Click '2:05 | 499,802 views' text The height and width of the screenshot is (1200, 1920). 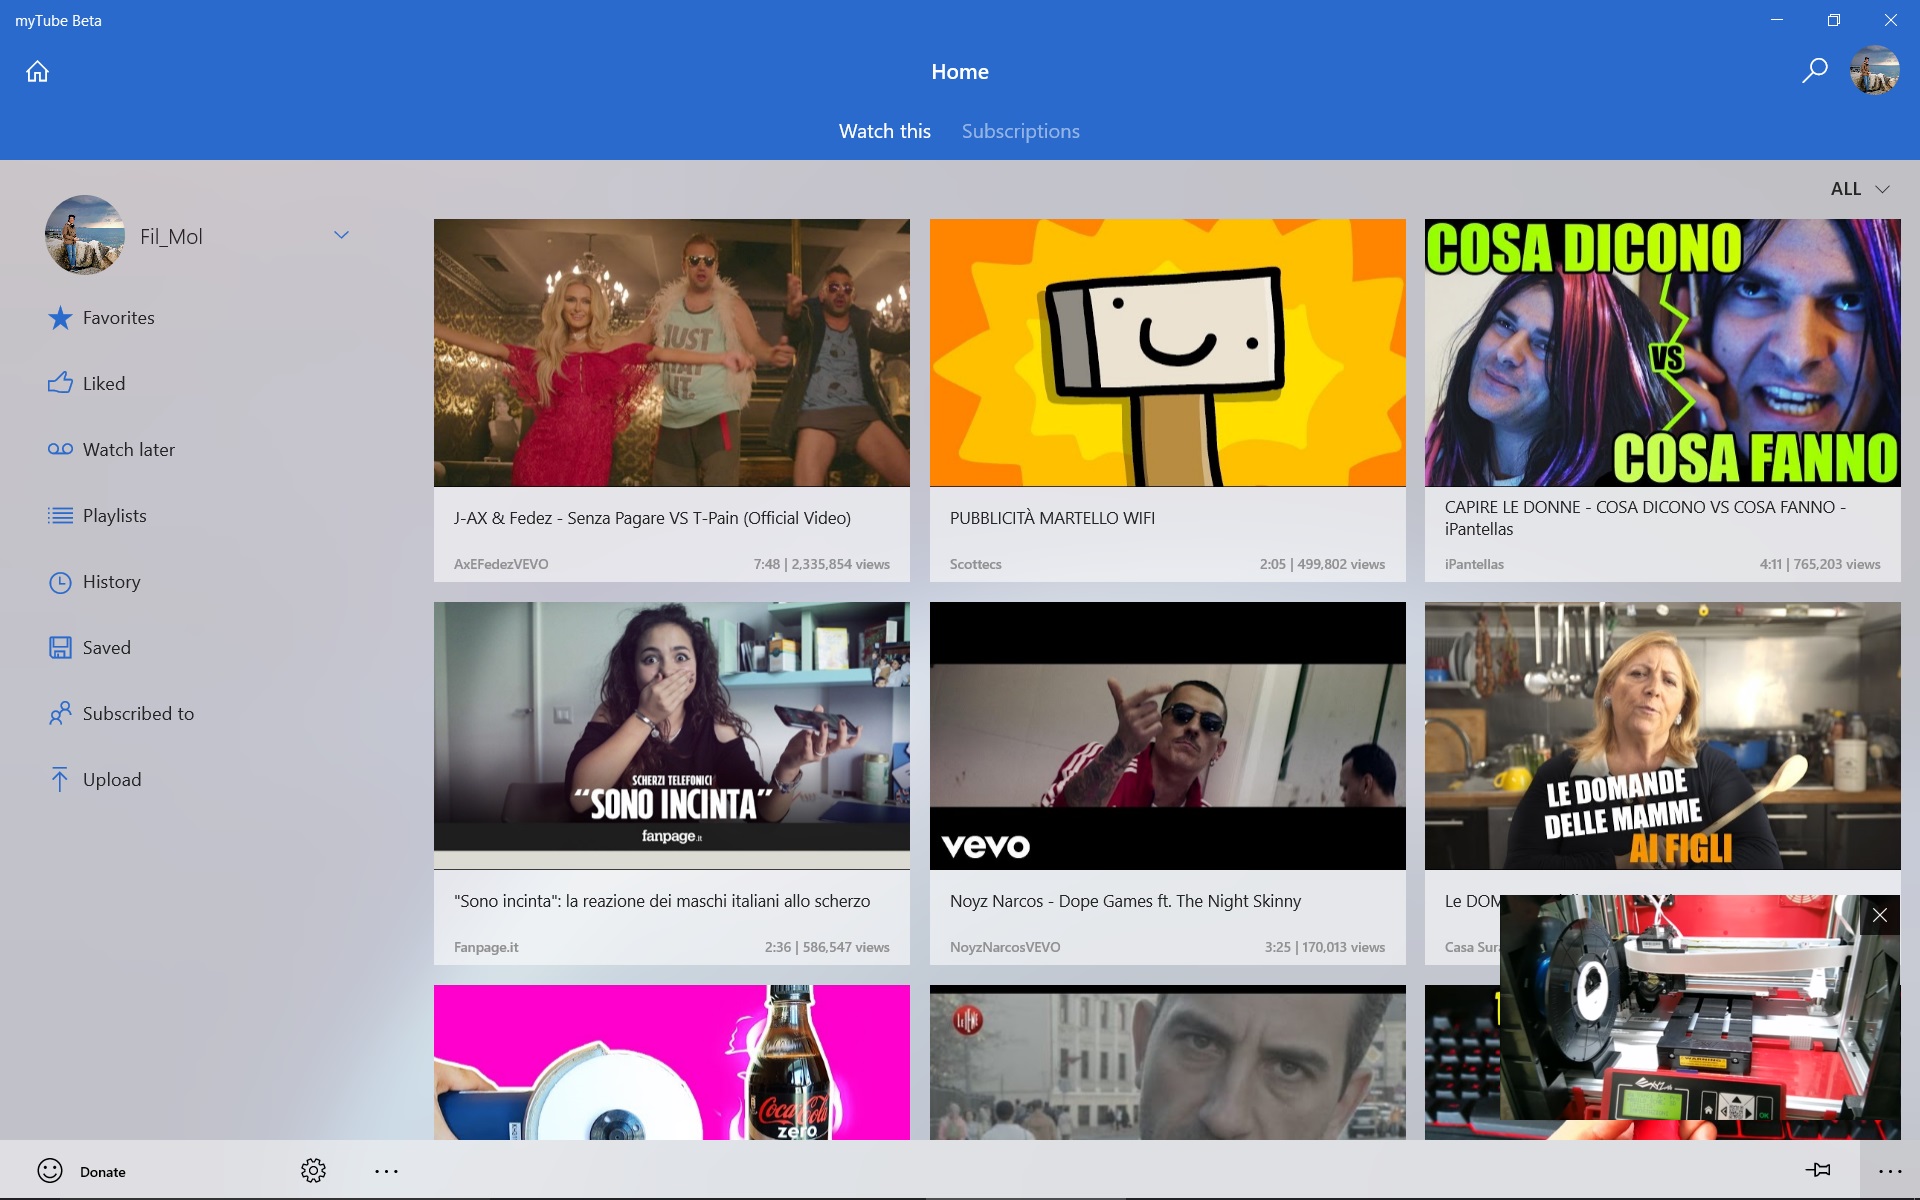pos(1322,564)
